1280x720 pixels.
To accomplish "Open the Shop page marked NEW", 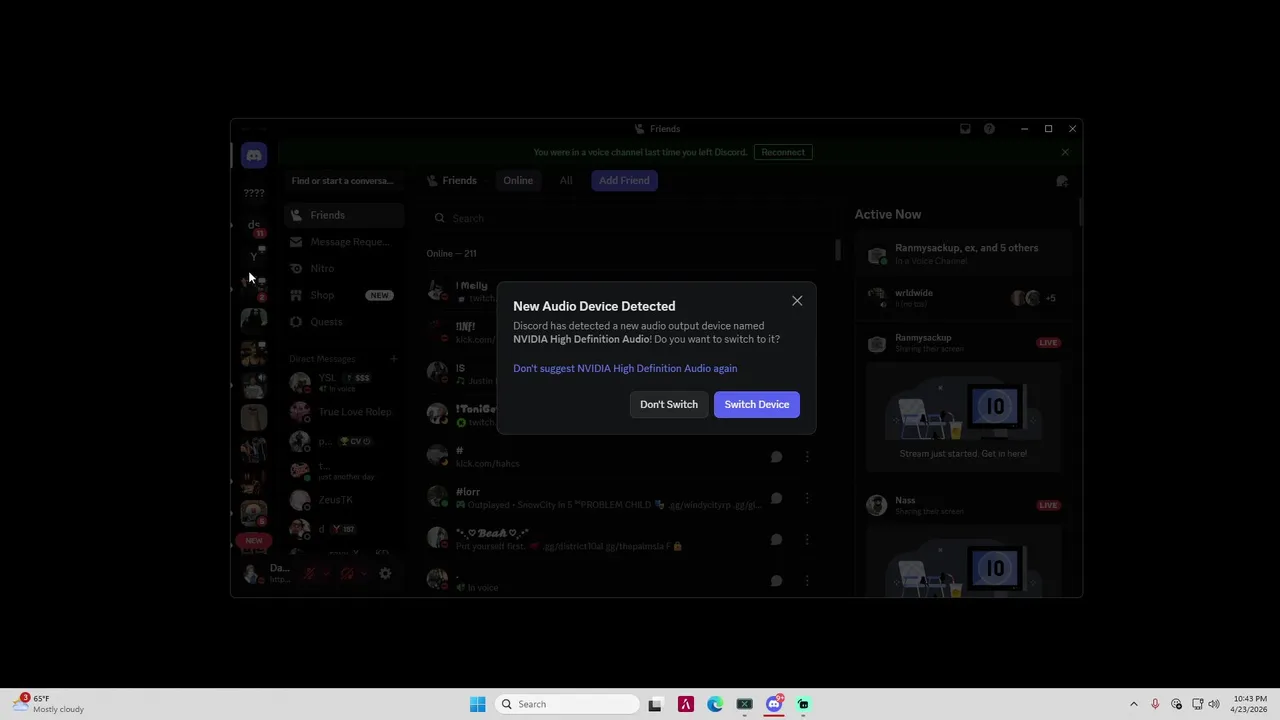I will [x=344, y=295].
